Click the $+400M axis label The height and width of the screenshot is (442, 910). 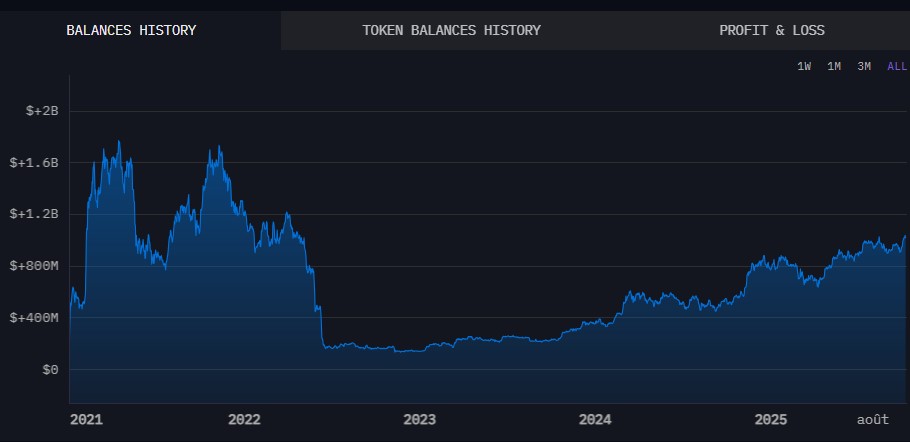(35, 318)
